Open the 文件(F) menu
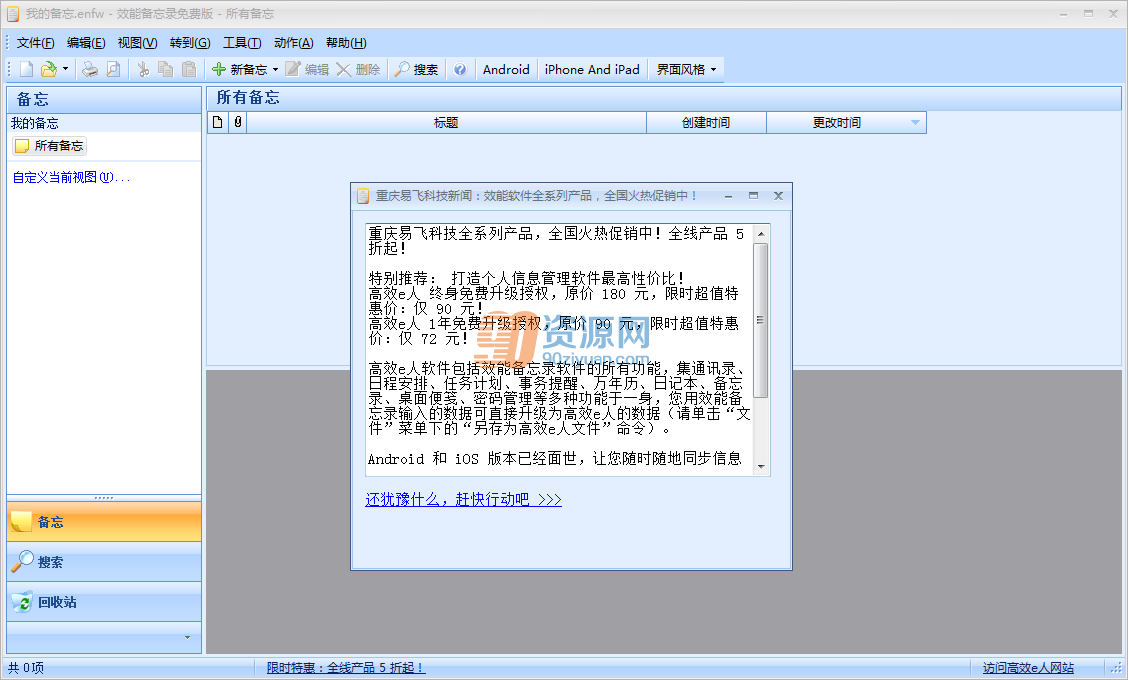This screenshot has width=1128, height=680. [x=35, y=42]
